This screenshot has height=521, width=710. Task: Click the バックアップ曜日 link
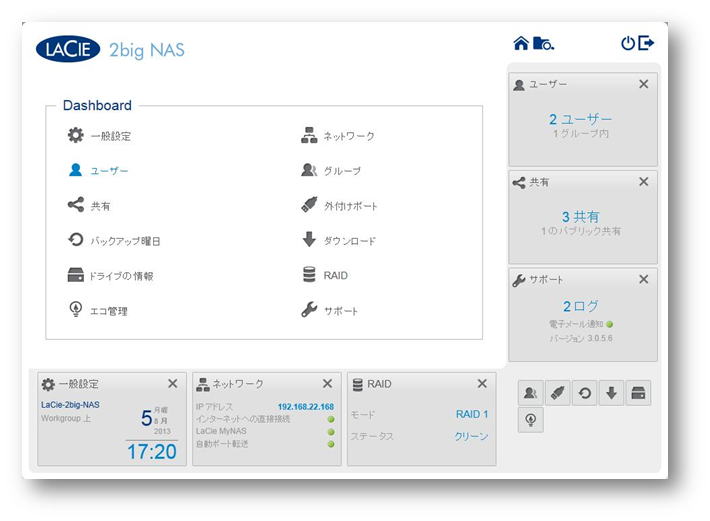coord(125,241)
